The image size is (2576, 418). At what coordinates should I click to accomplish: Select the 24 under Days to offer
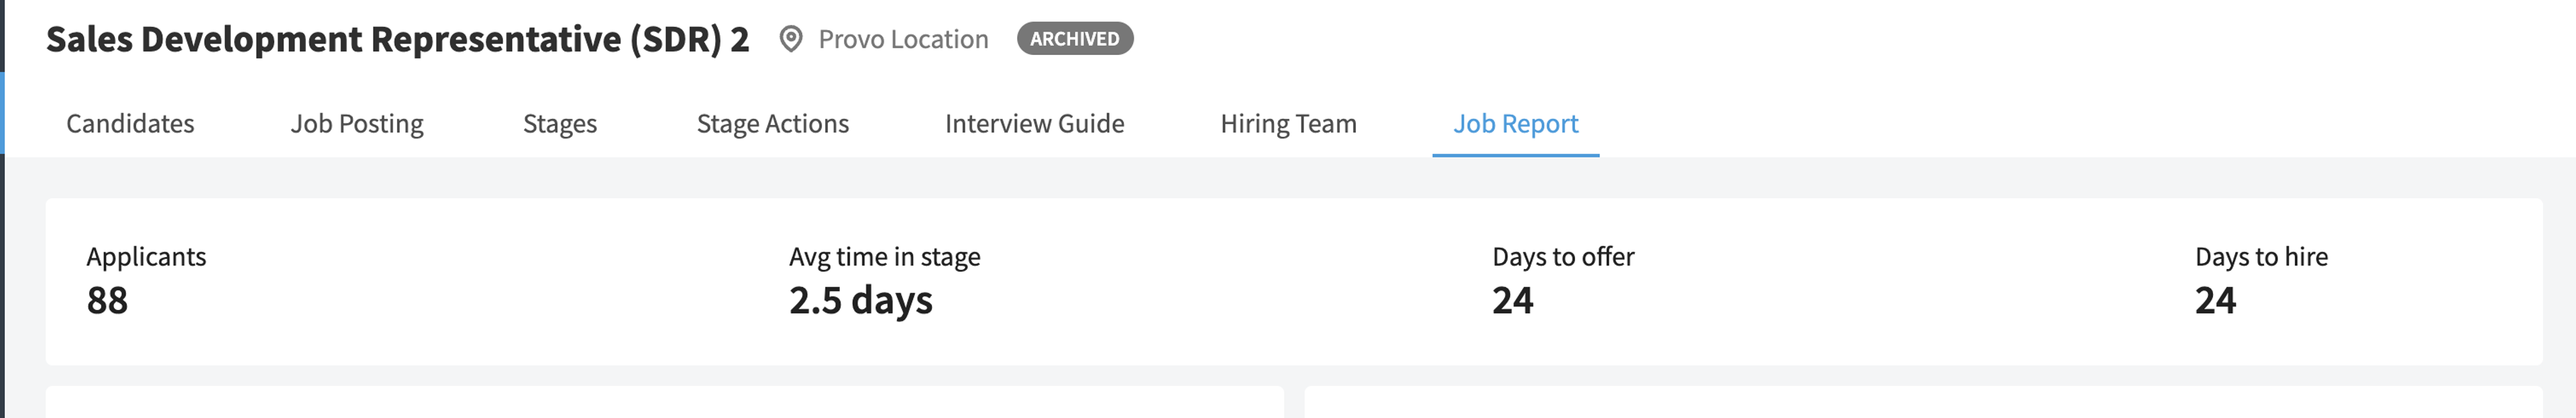tap(1512, 300)
